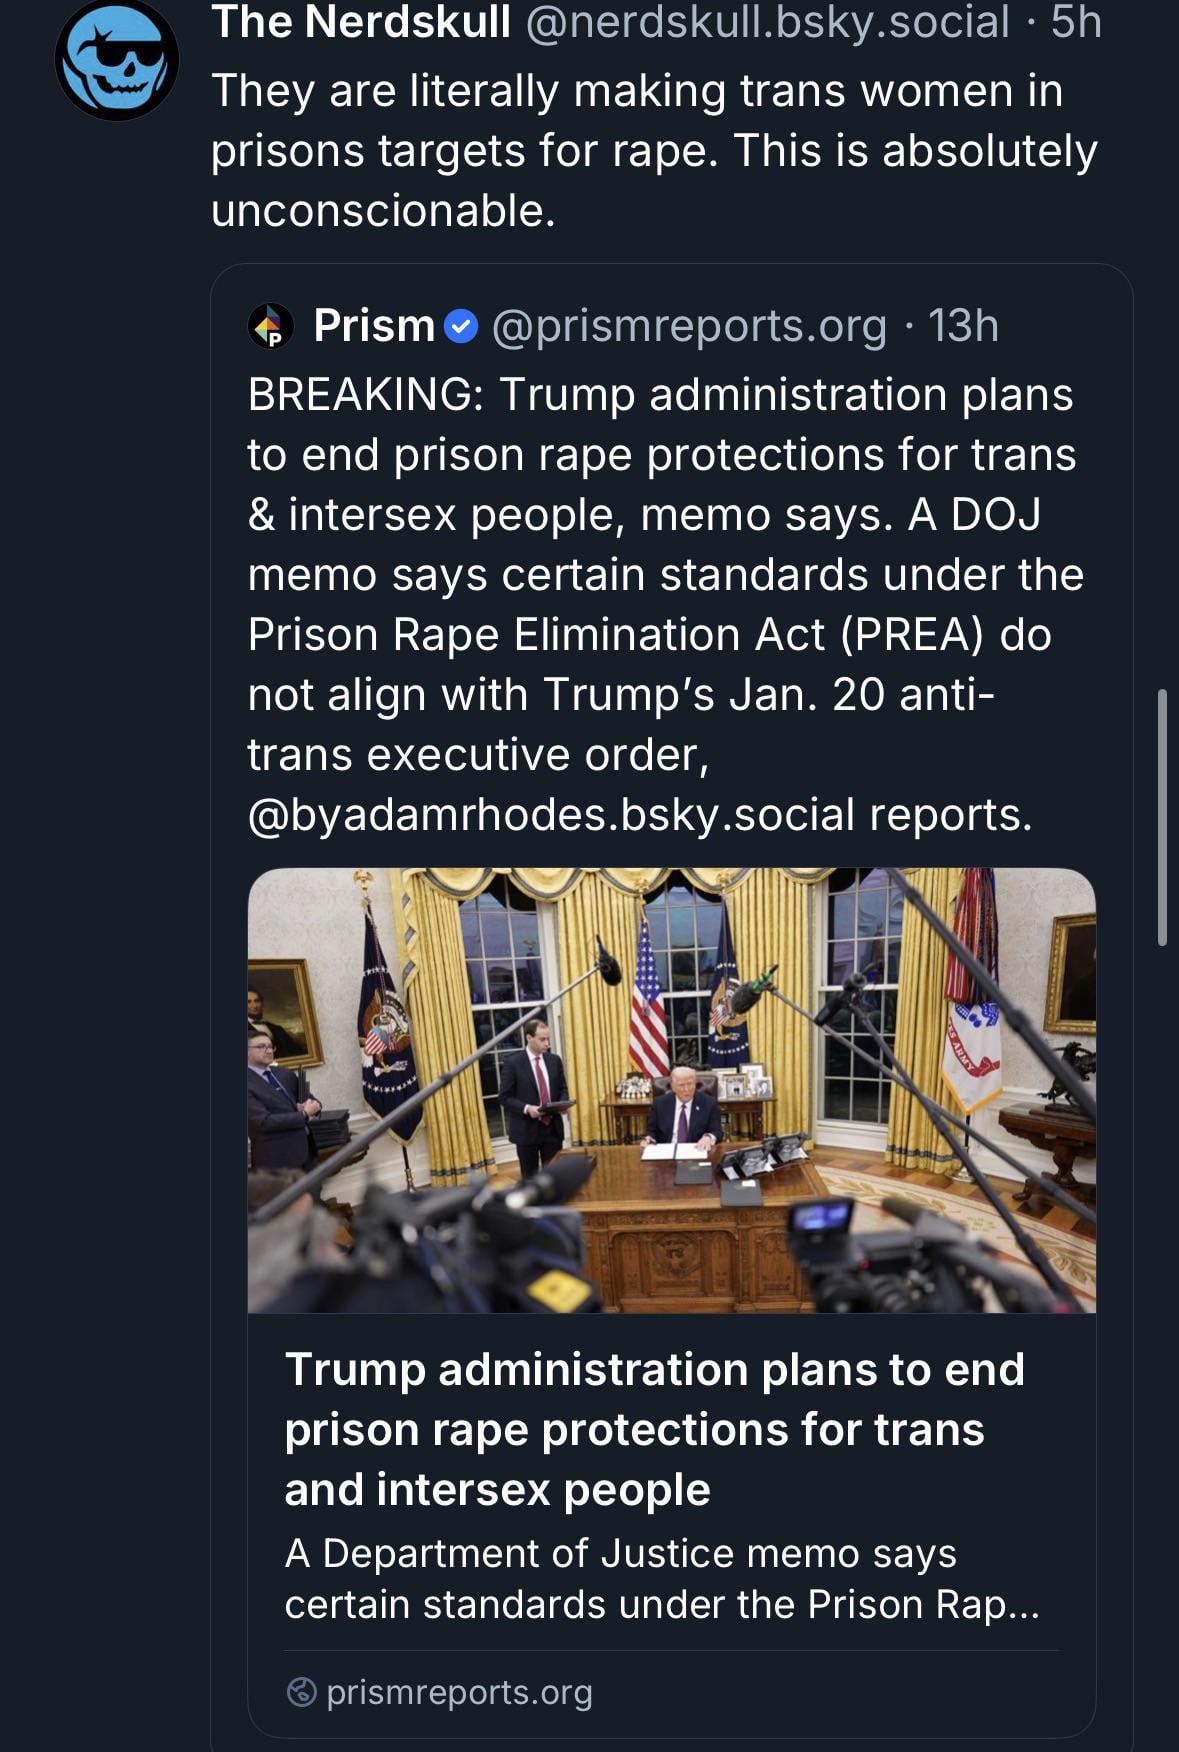Click the word 'BREAKING:' in the quoted post

pos(366,395)
